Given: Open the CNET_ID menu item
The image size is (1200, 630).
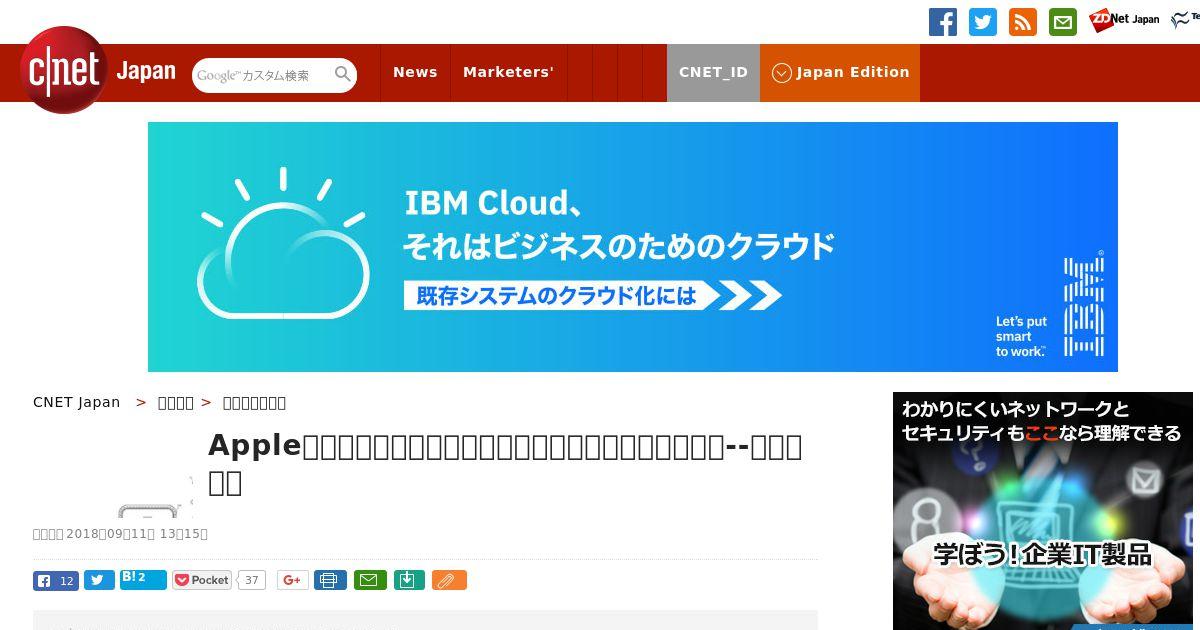Looking at the screenshot, I should coord(713,72).
